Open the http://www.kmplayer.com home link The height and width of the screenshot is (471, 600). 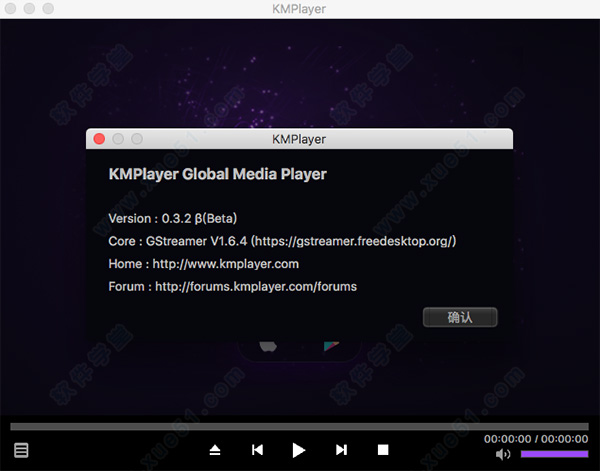pyautogui.click(x=226, y=264)
